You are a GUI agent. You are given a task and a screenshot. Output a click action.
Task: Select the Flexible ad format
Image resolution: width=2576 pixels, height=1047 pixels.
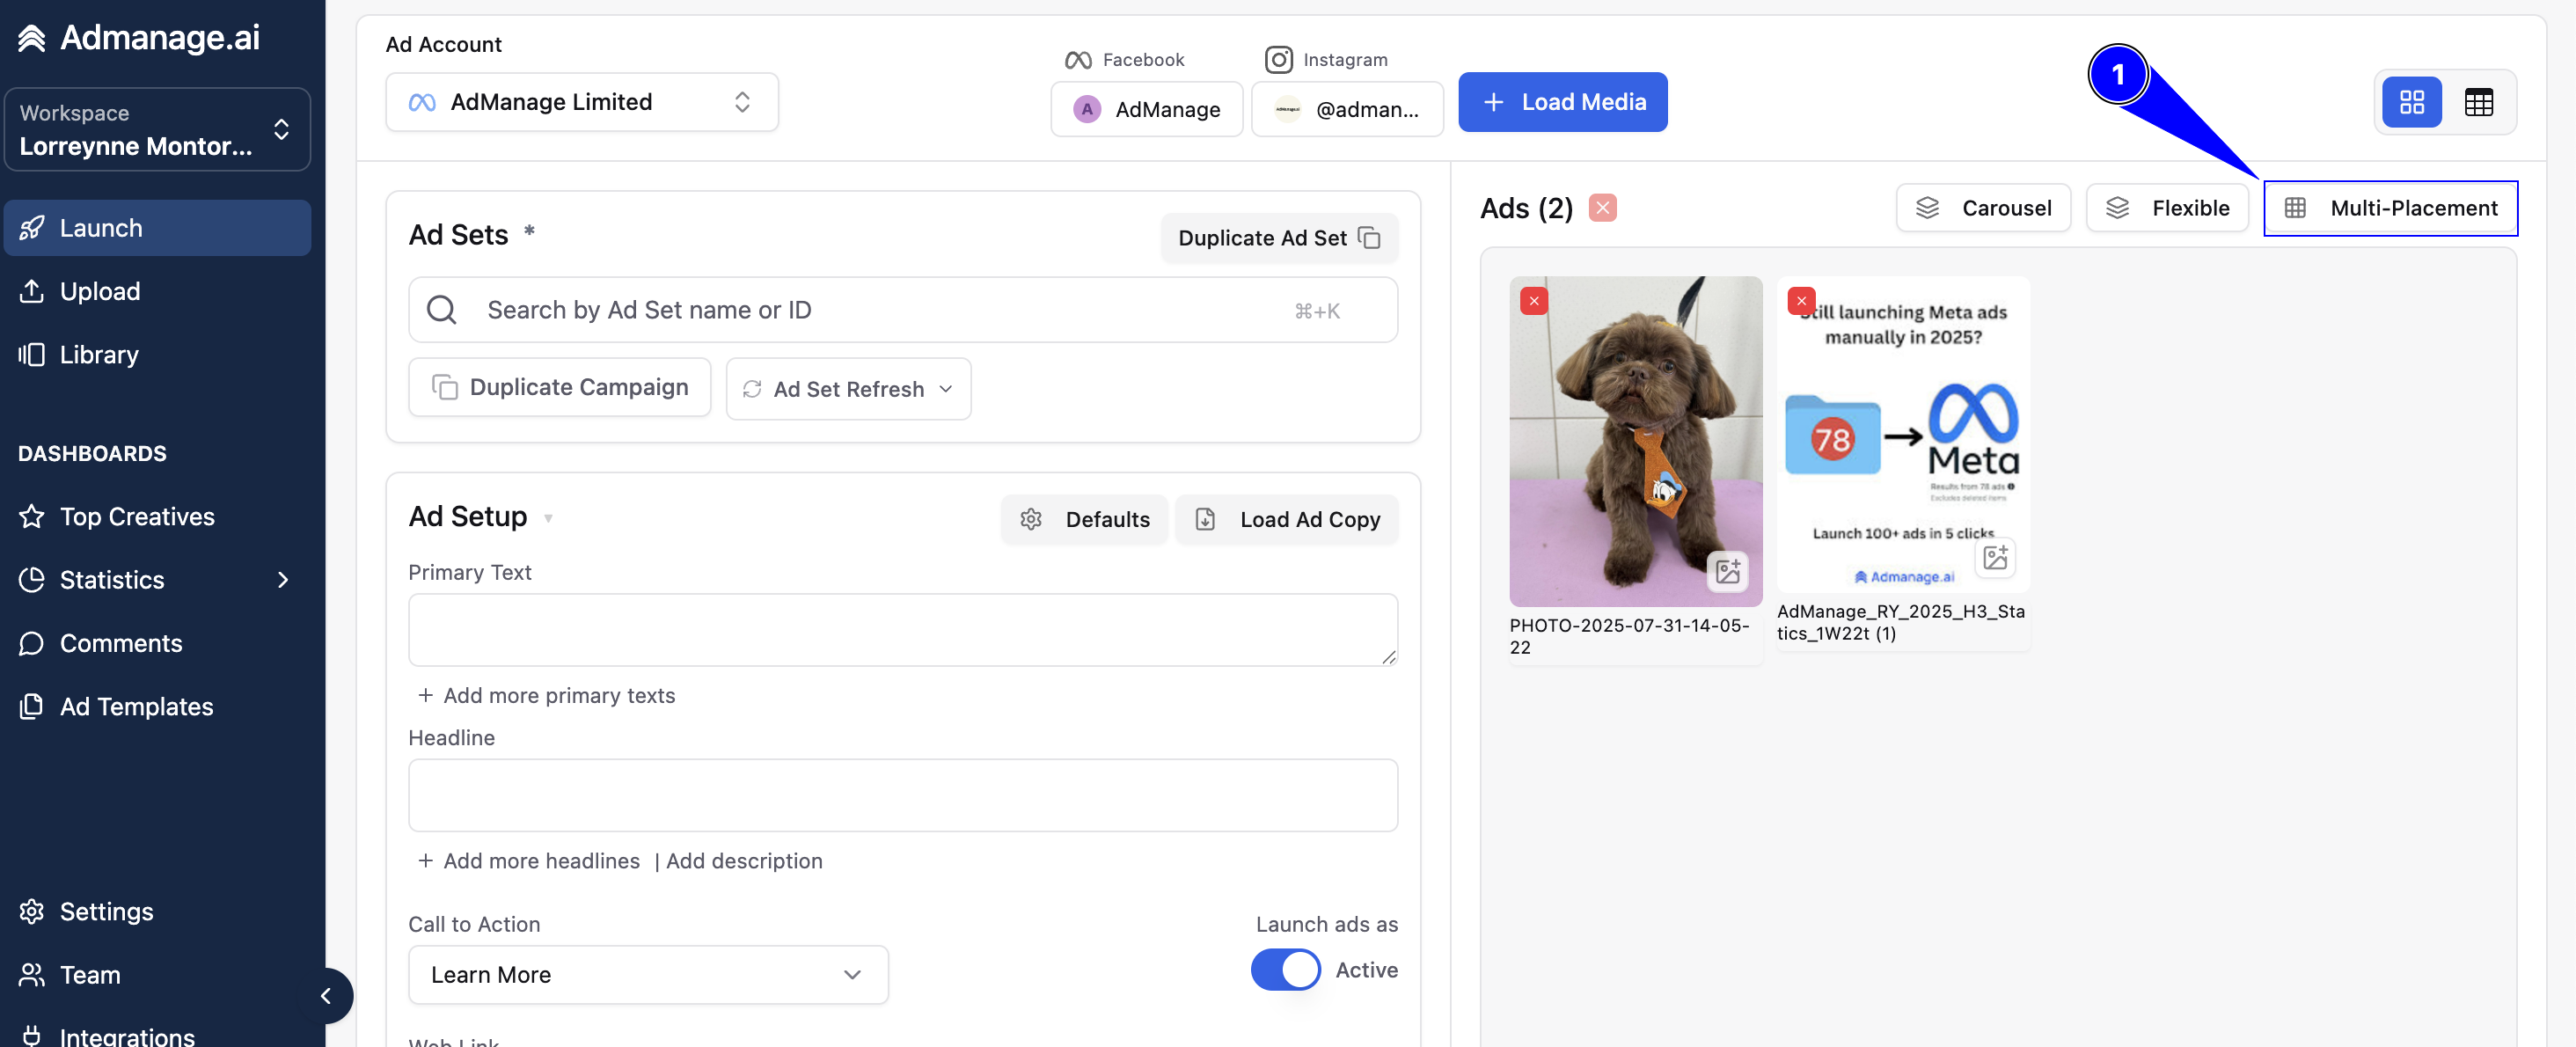pyautogui.click(x=2167, y=208)
